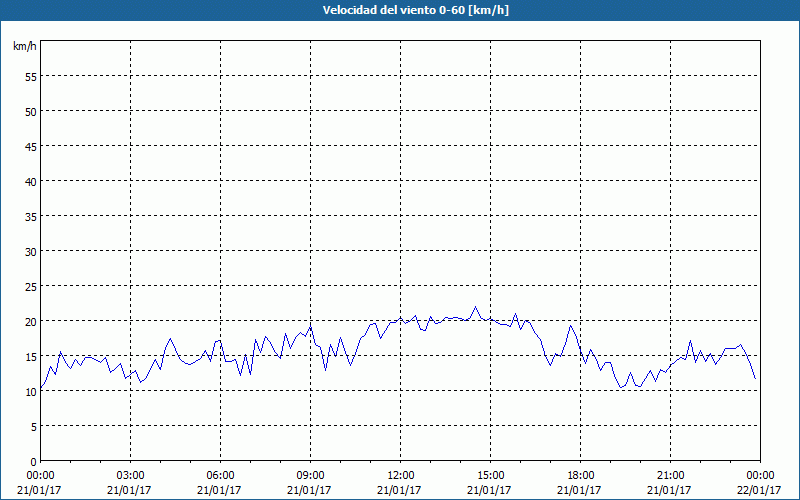Select the 5 y-axis label
Viewport: 800px width, 500px height.
point(34,427)
